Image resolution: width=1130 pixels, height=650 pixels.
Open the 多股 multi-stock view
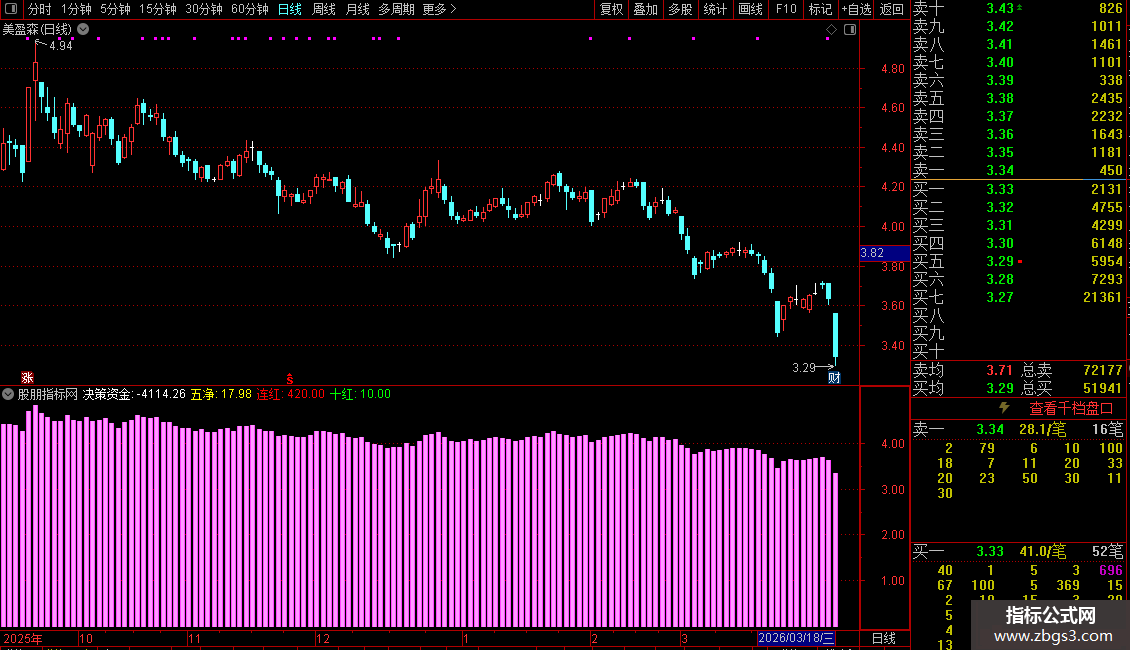[680, 9]
